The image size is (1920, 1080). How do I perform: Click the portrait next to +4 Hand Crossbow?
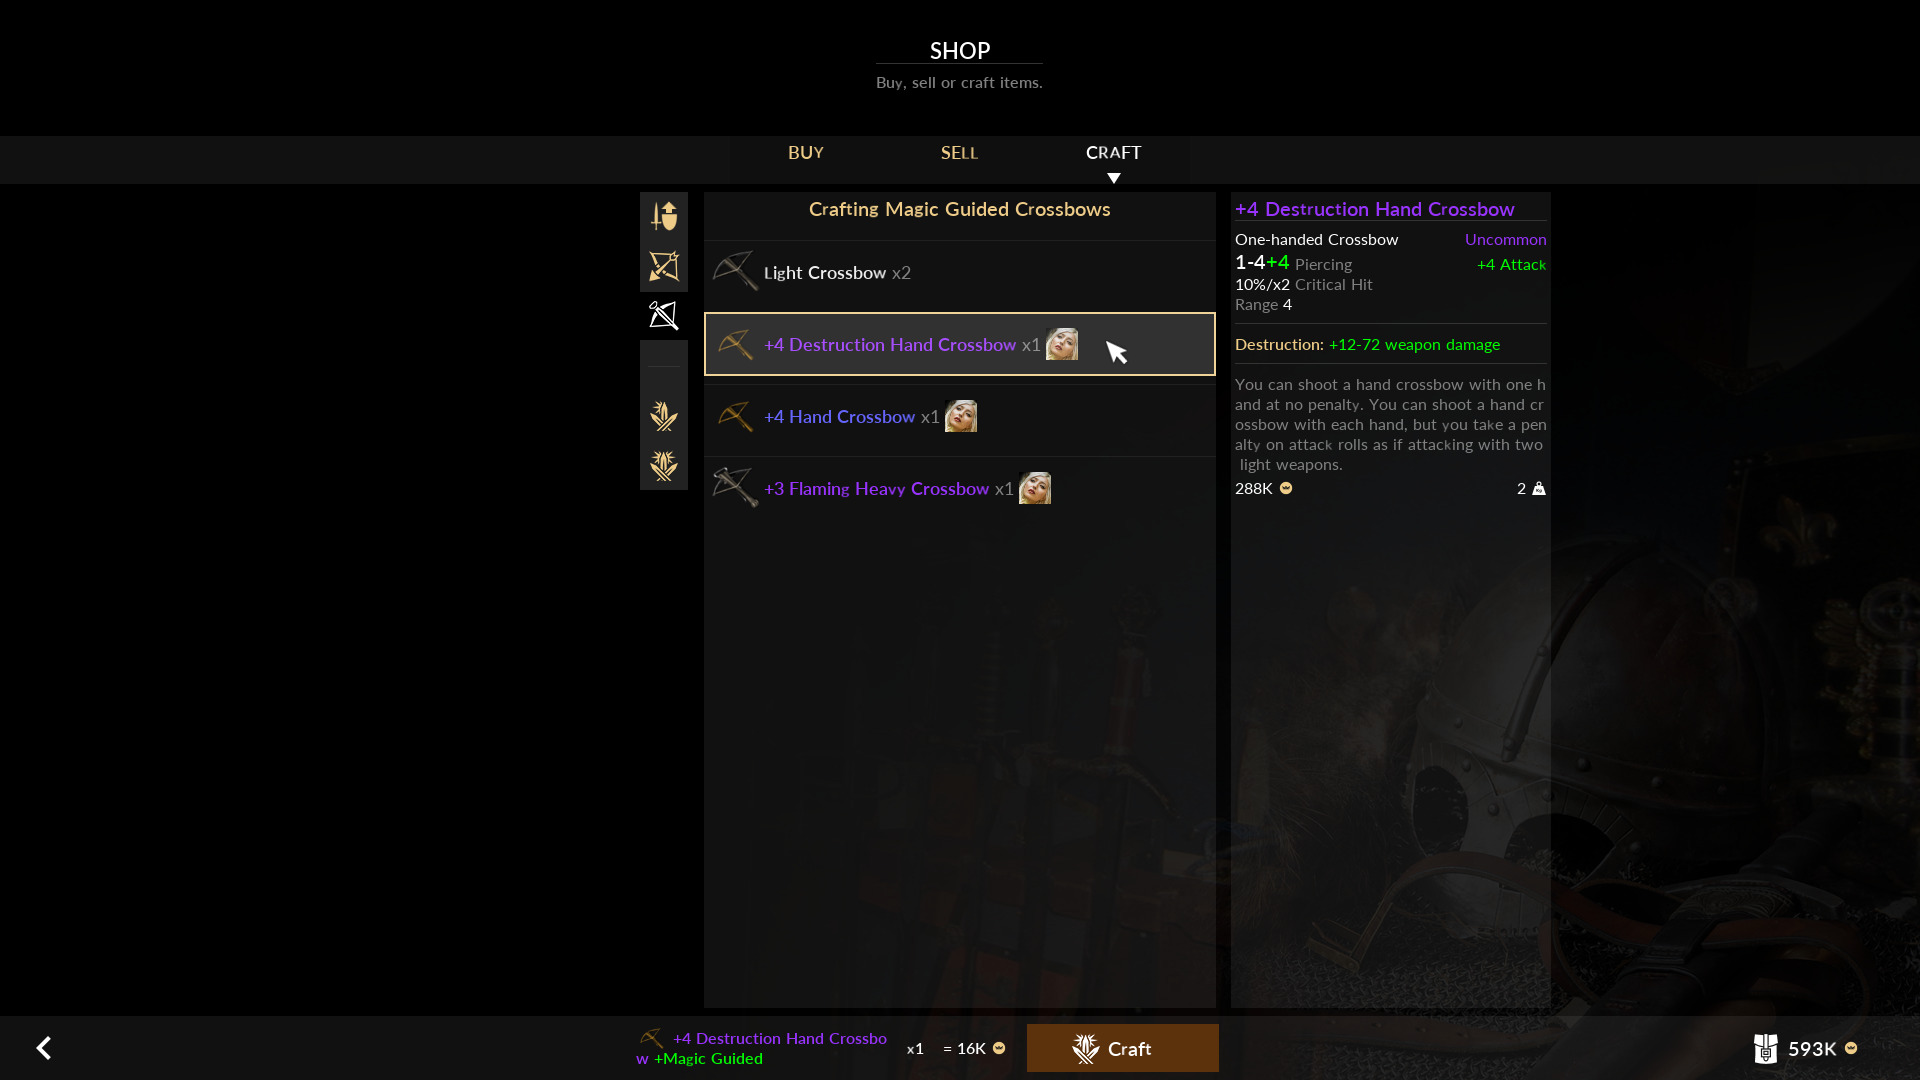961,416
